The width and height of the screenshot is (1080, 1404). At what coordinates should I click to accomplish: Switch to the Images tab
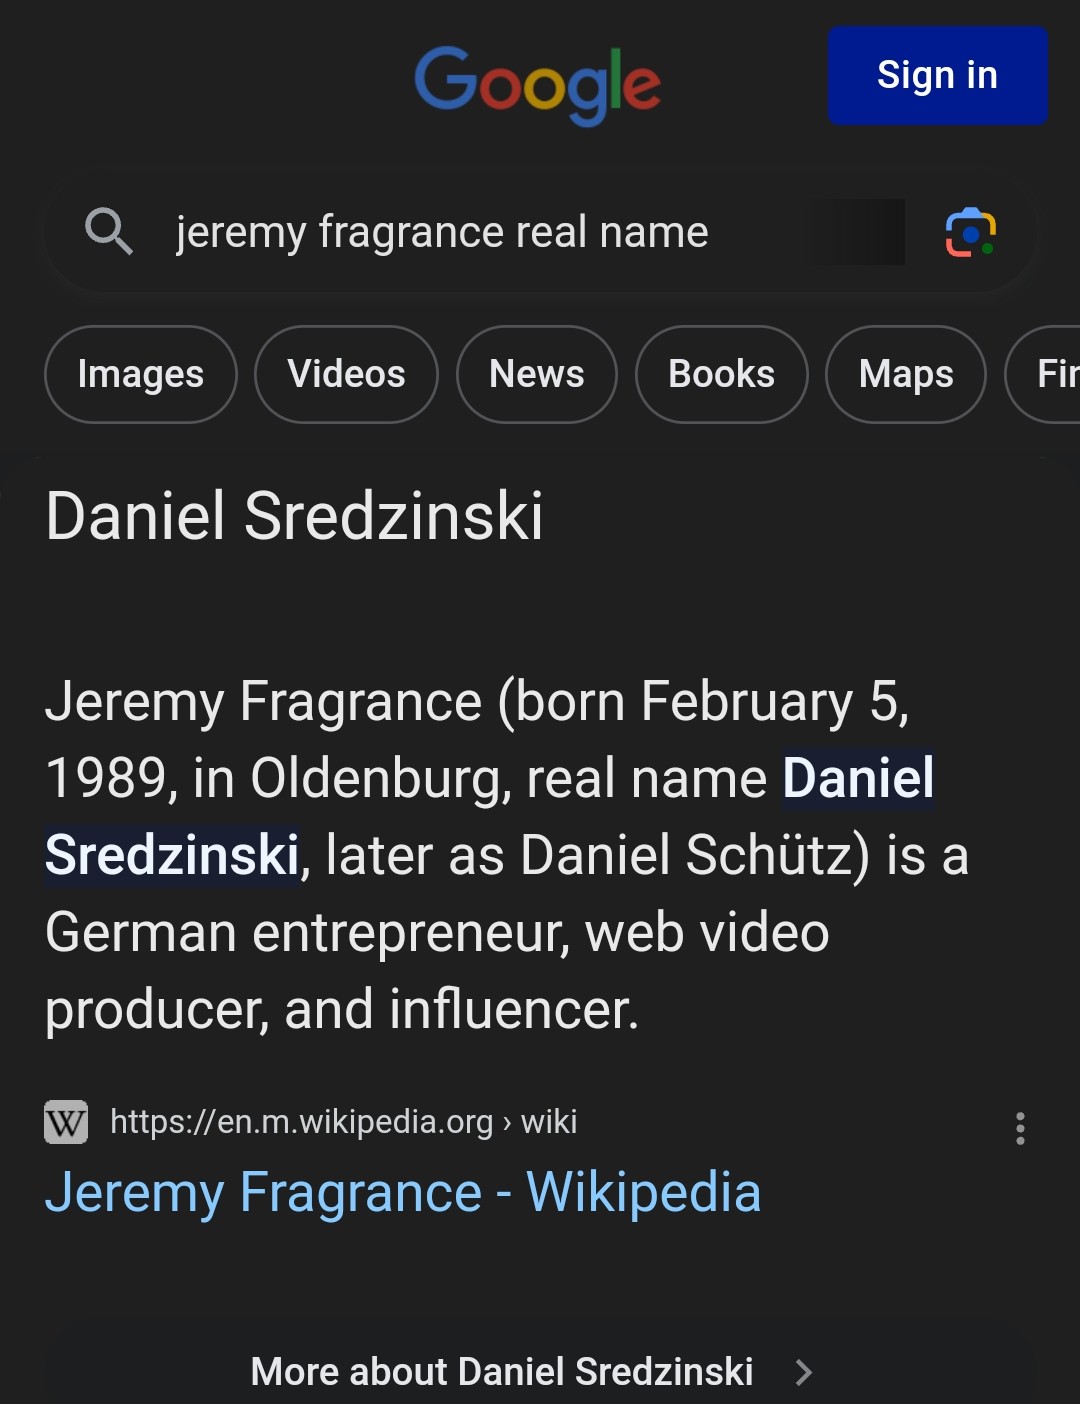tap(141, 374)
